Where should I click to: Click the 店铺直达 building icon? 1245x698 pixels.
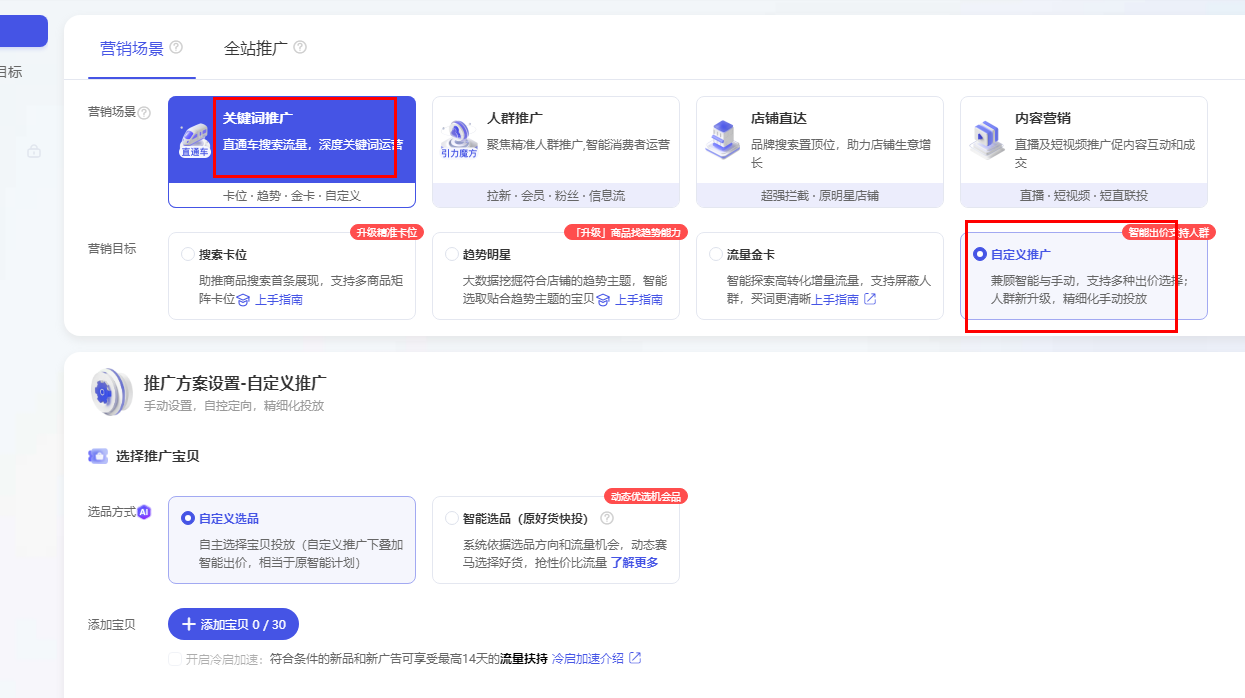tap(722, 139)
